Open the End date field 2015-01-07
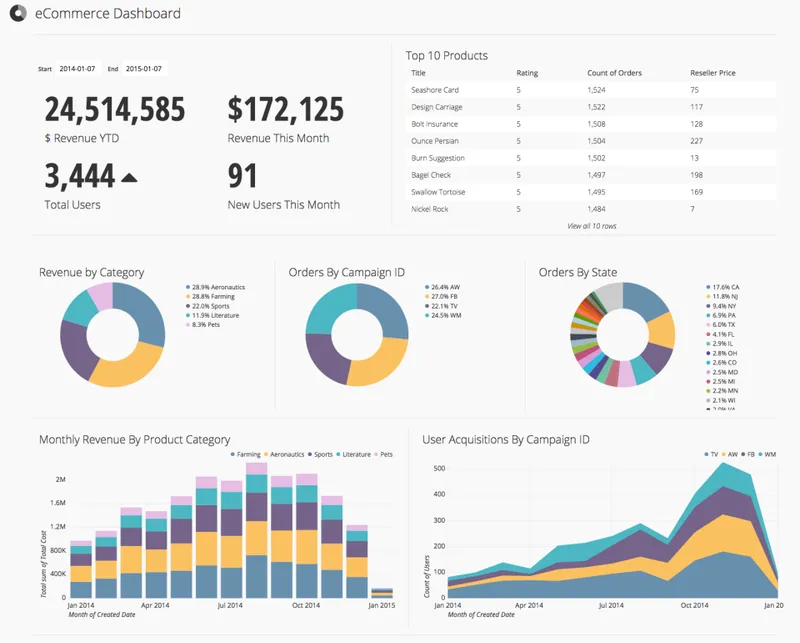This screenshot has width=800, height=643. point(144,68)
